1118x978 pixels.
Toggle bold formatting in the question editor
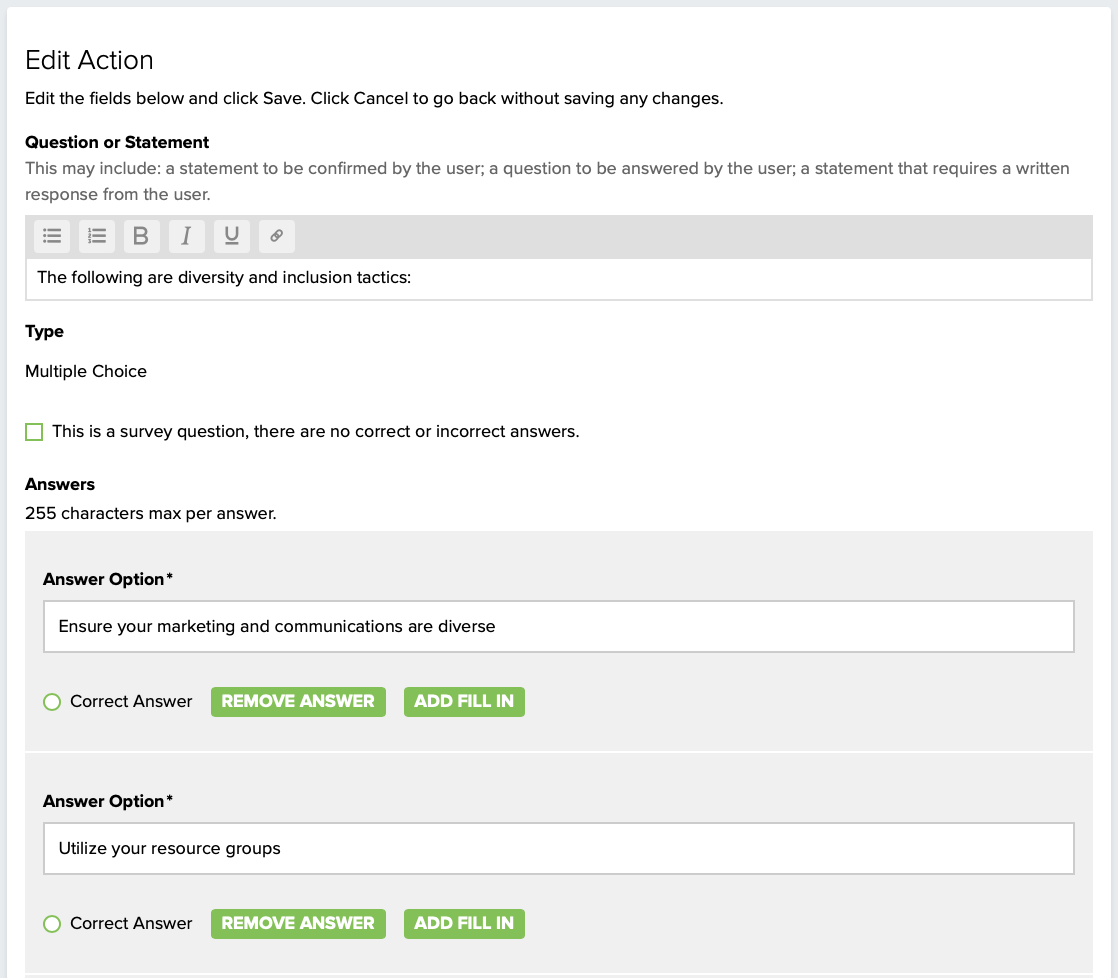(x=141, y=236)
